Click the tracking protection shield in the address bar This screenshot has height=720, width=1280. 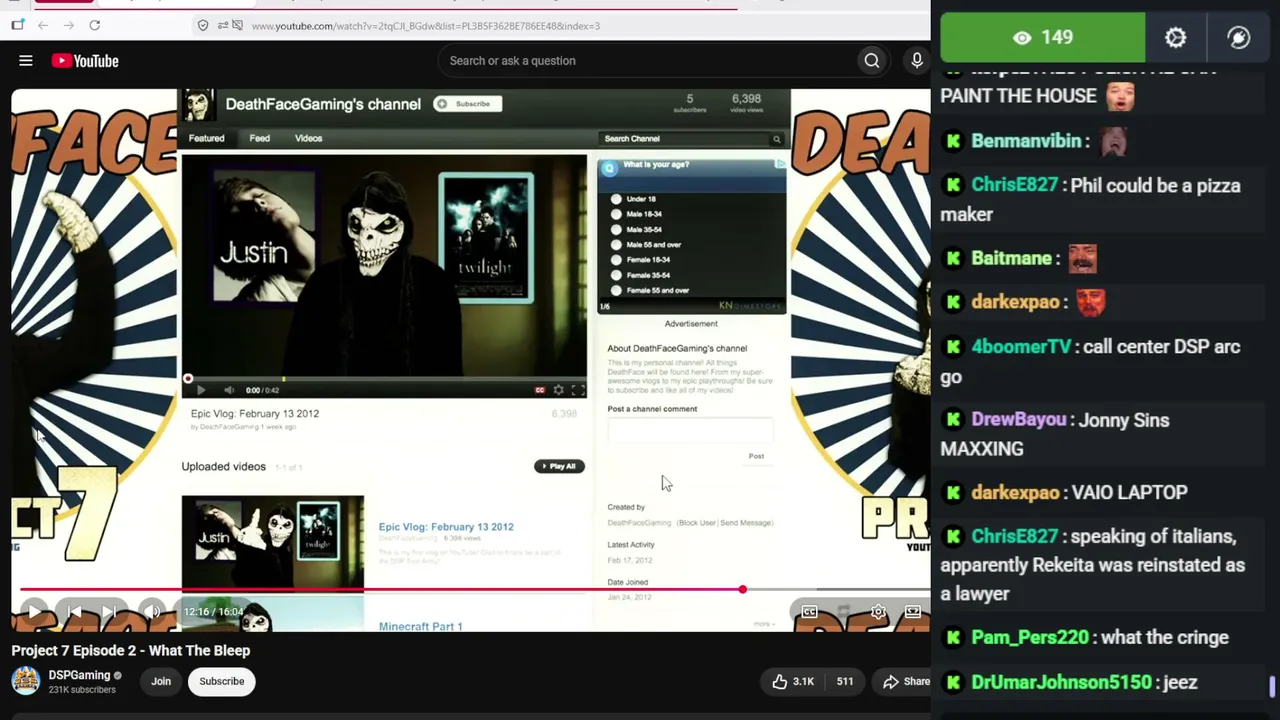click(x=203, y=25)
